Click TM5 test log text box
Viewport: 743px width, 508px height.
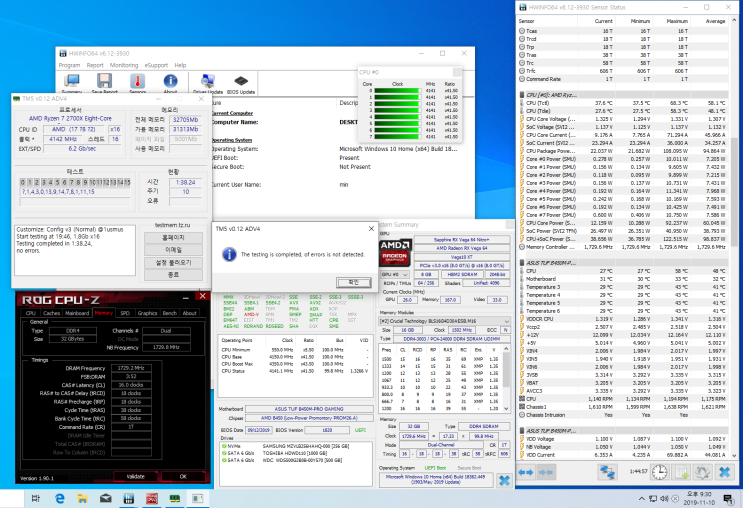coord(75,250)
